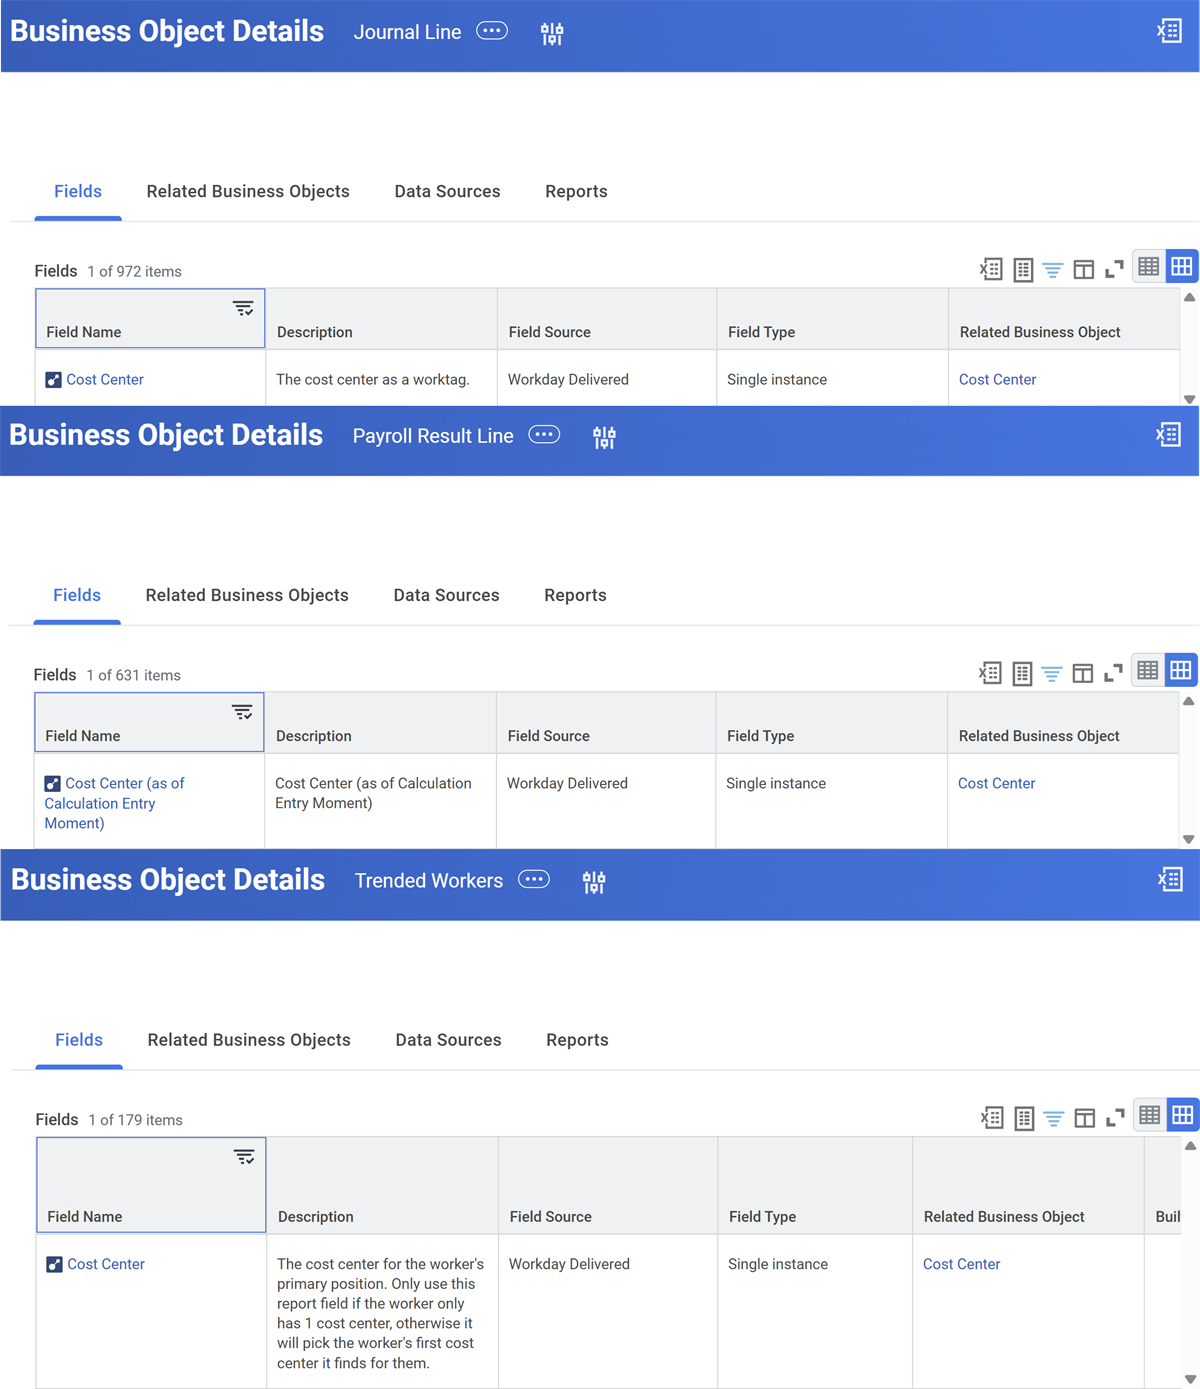This screenshot has height=1389, width=1200.
Task: Switch Journal Line grid to compact table view
Action: tap(1149, 267)
